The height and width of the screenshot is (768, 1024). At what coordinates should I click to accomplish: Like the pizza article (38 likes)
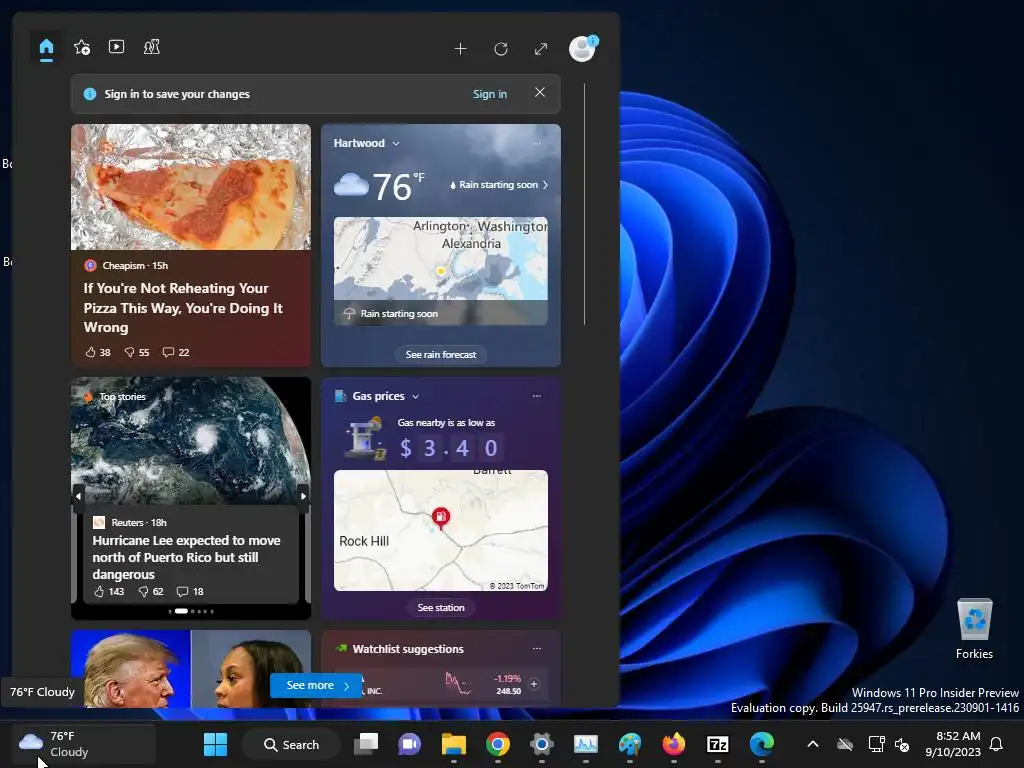click(97, 353)
